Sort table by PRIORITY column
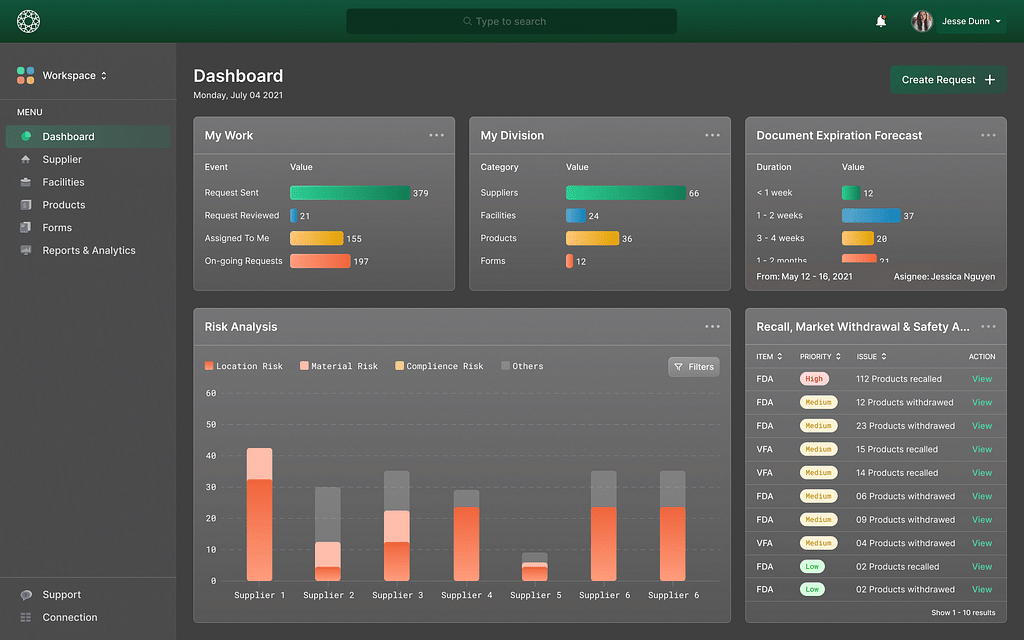The height and width of the screenshot is (640, 1024). click(x=820, y=356)
